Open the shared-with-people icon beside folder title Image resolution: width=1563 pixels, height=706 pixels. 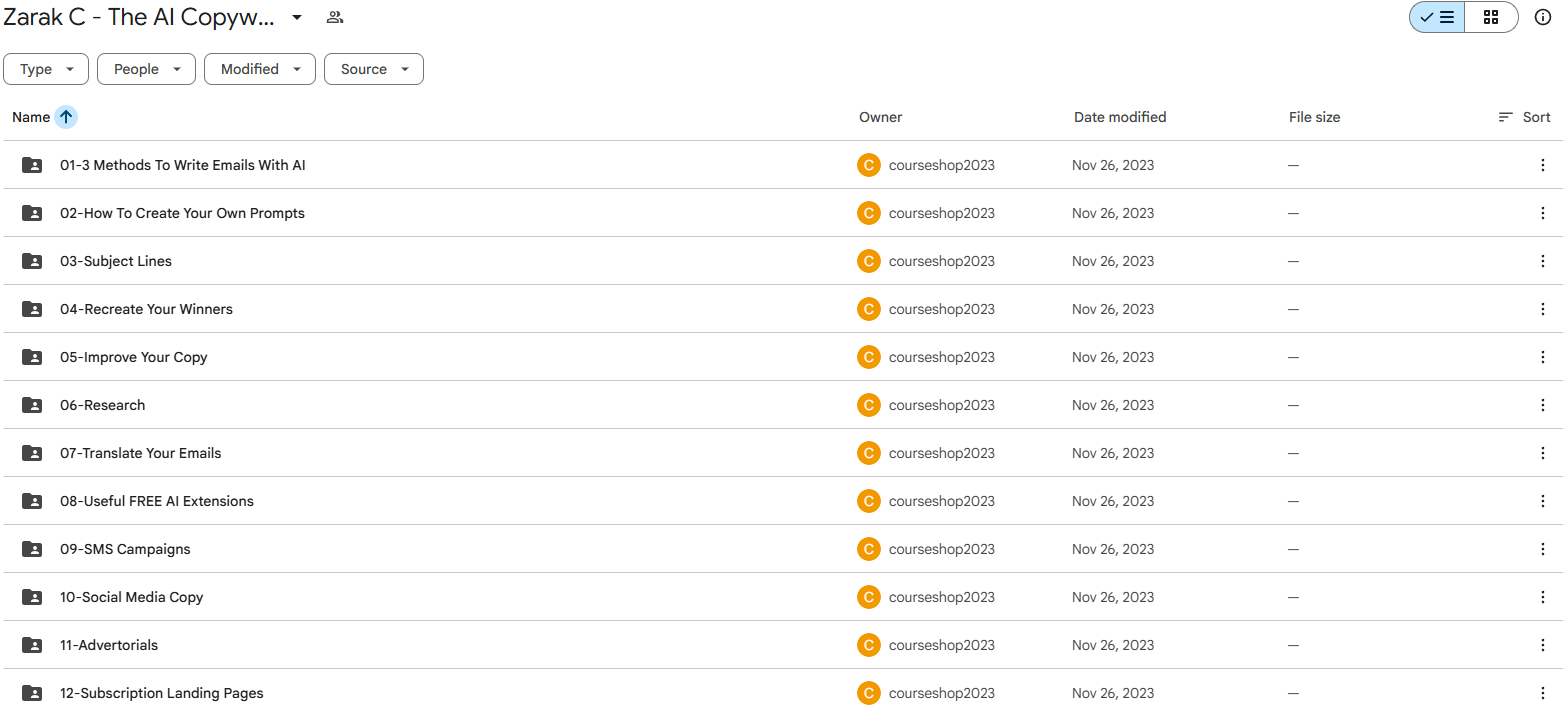[335, 17]
